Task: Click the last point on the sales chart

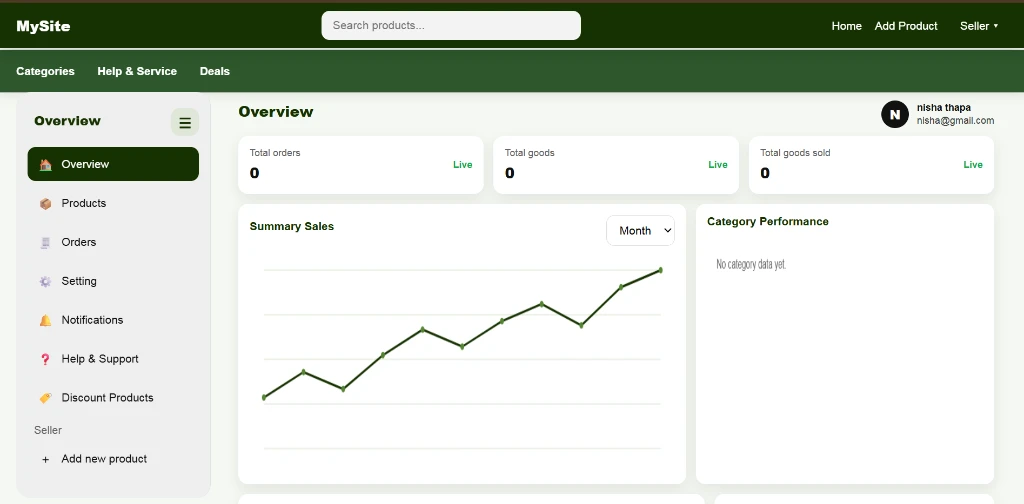Action: point(660,270)
